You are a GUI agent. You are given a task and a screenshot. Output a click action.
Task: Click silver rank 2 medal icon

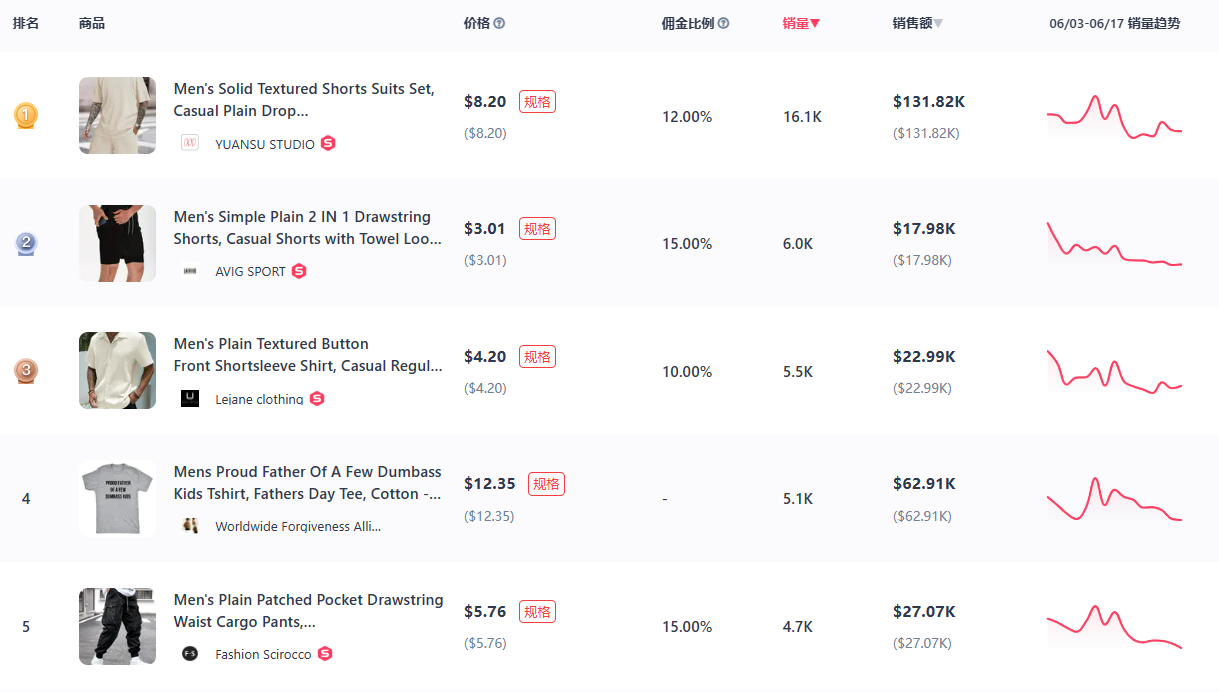(26, 243)
